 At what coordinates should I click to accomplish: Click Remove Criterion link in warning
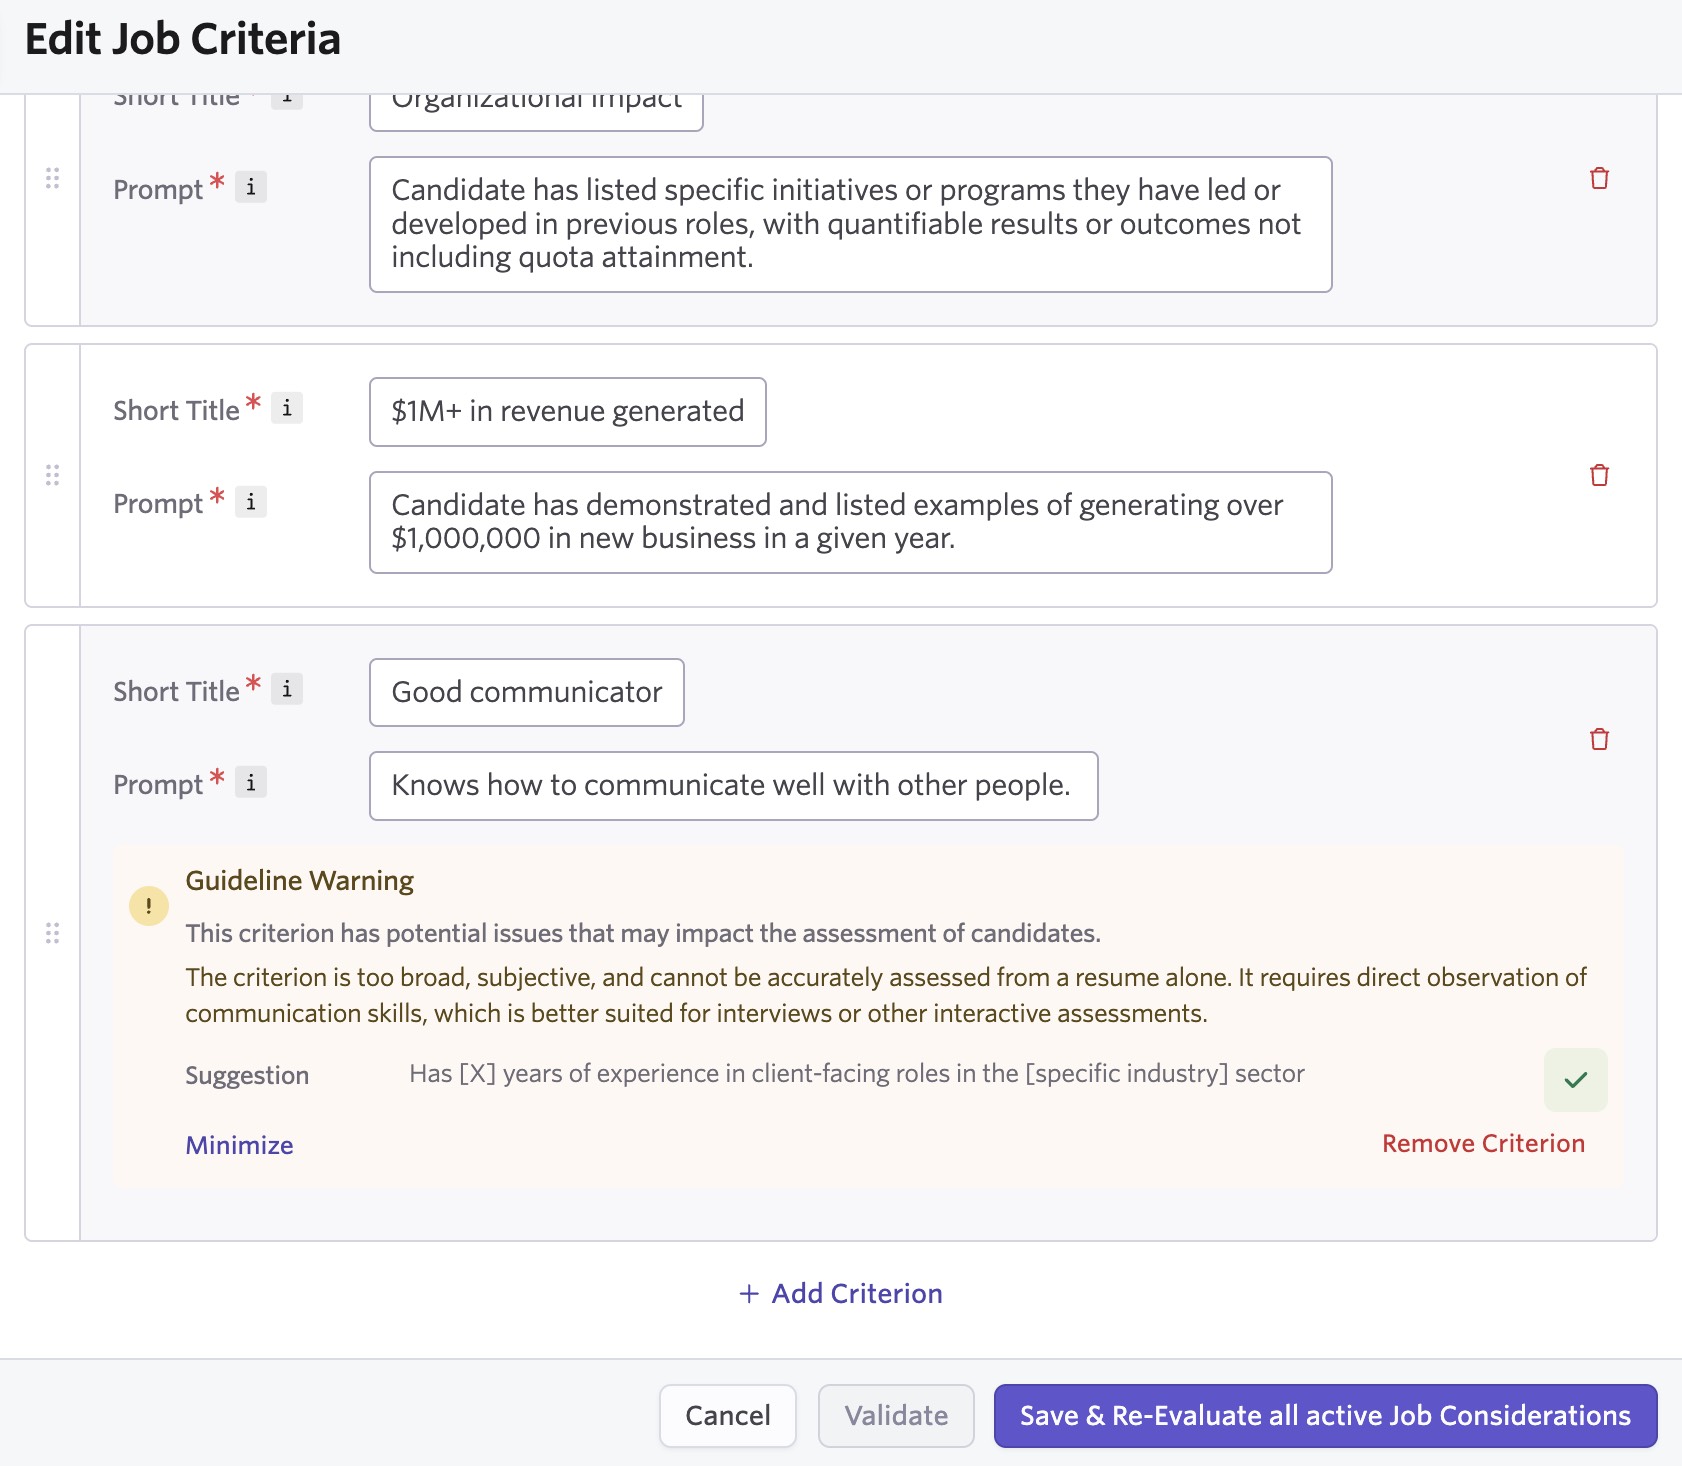coord(1482,1143)
